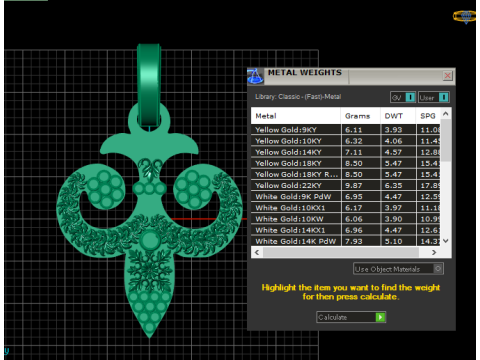The image size is (480, 360).
Task: Select White Gold:10KX1 row
Action: point(345,208)
